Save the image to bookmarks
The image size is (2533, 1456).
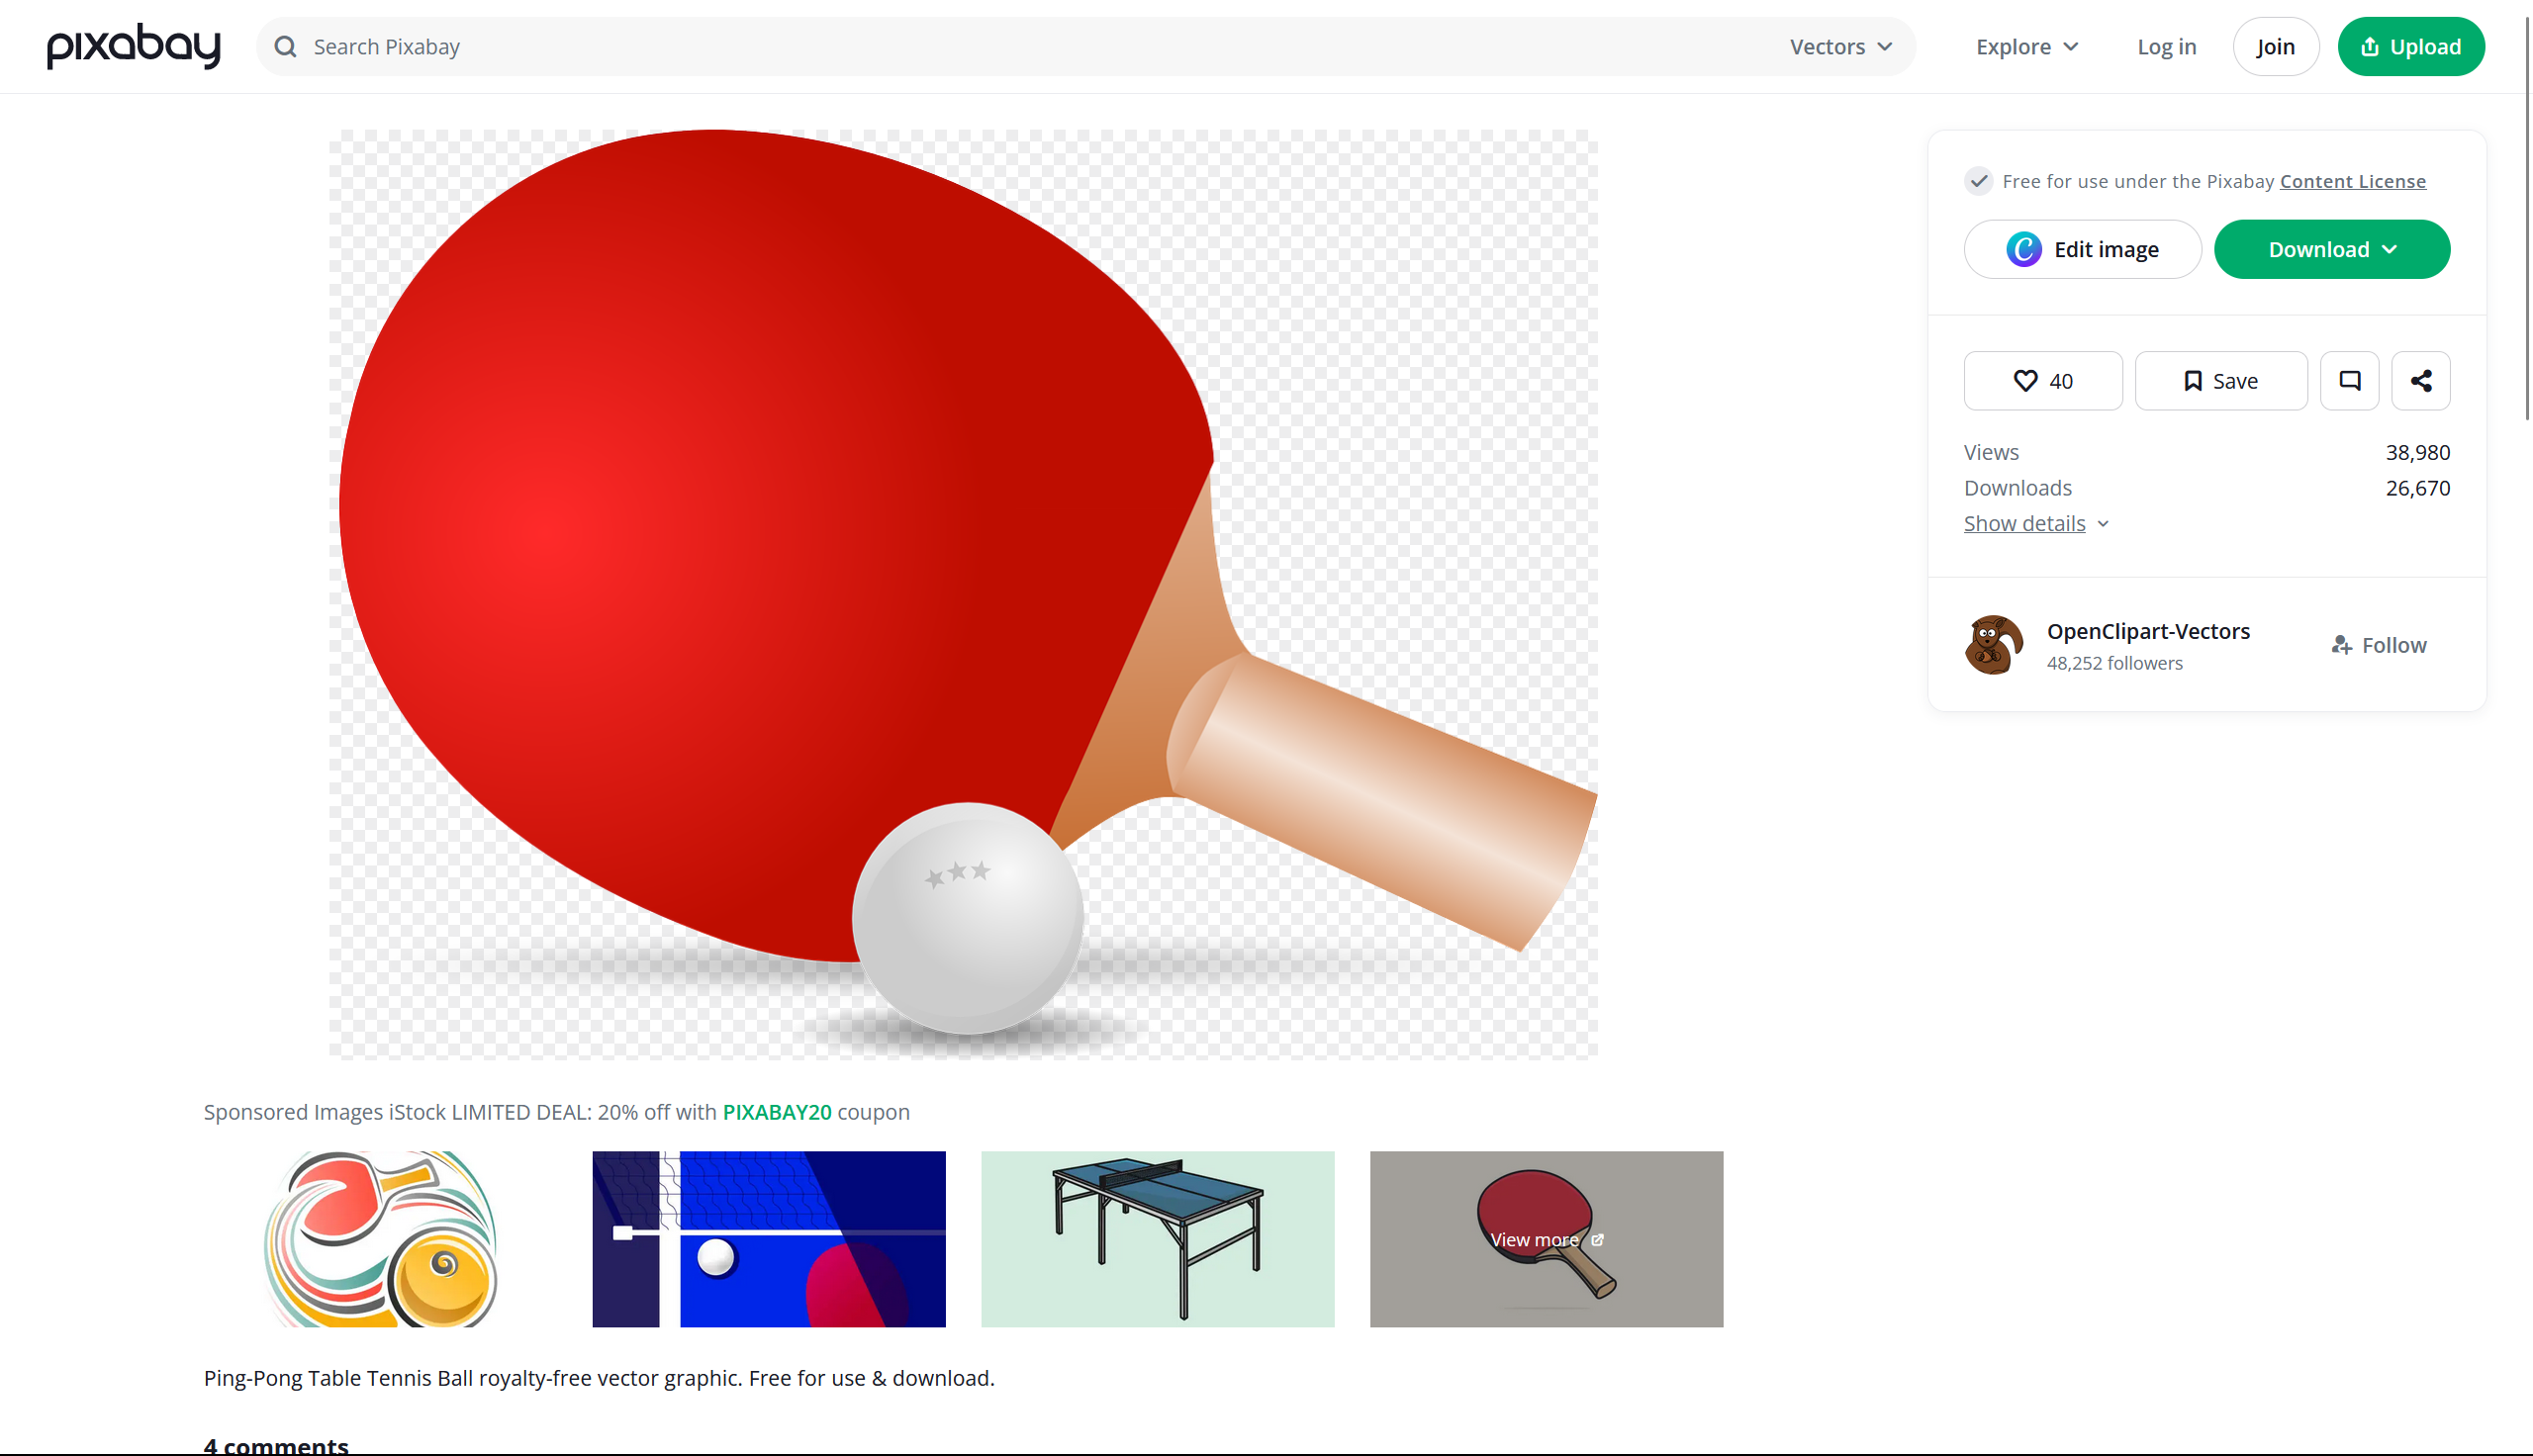(2220, 381)
